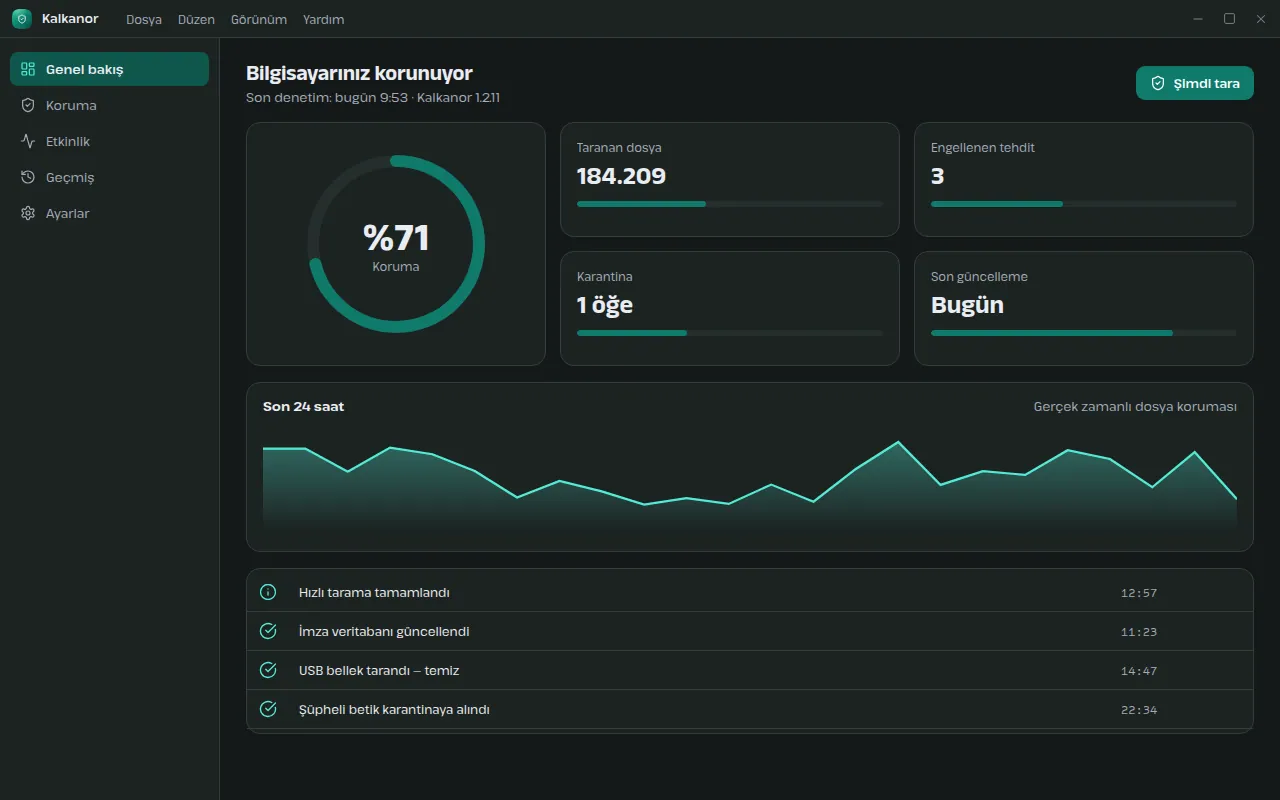Open the Dosya menu
This screenshot has width=1280, height=800.
(144, 19)
